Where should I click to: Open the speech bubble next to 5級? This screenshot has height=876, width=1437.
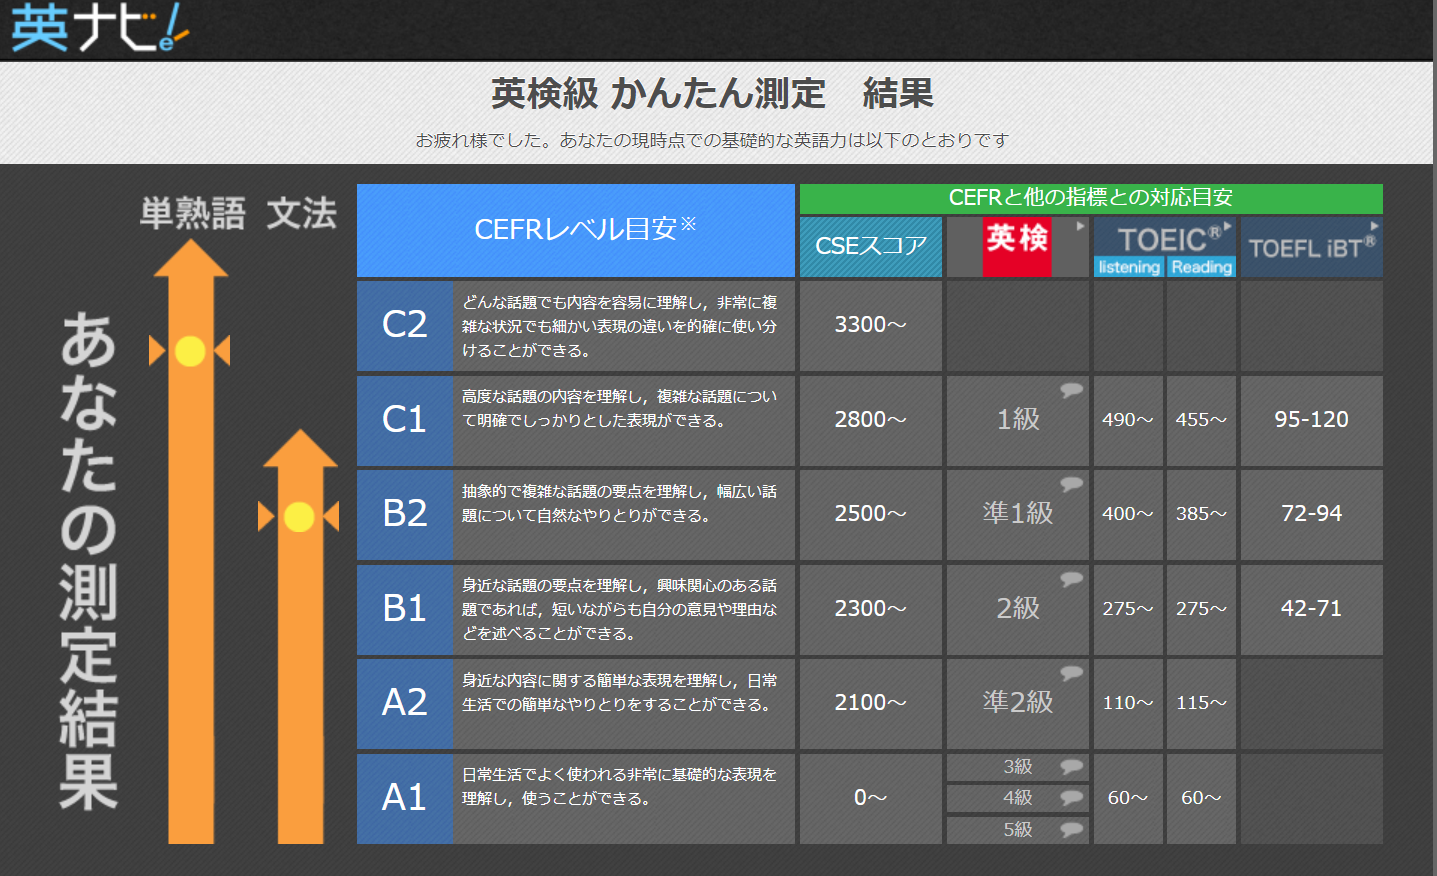tap(1071, 829)
